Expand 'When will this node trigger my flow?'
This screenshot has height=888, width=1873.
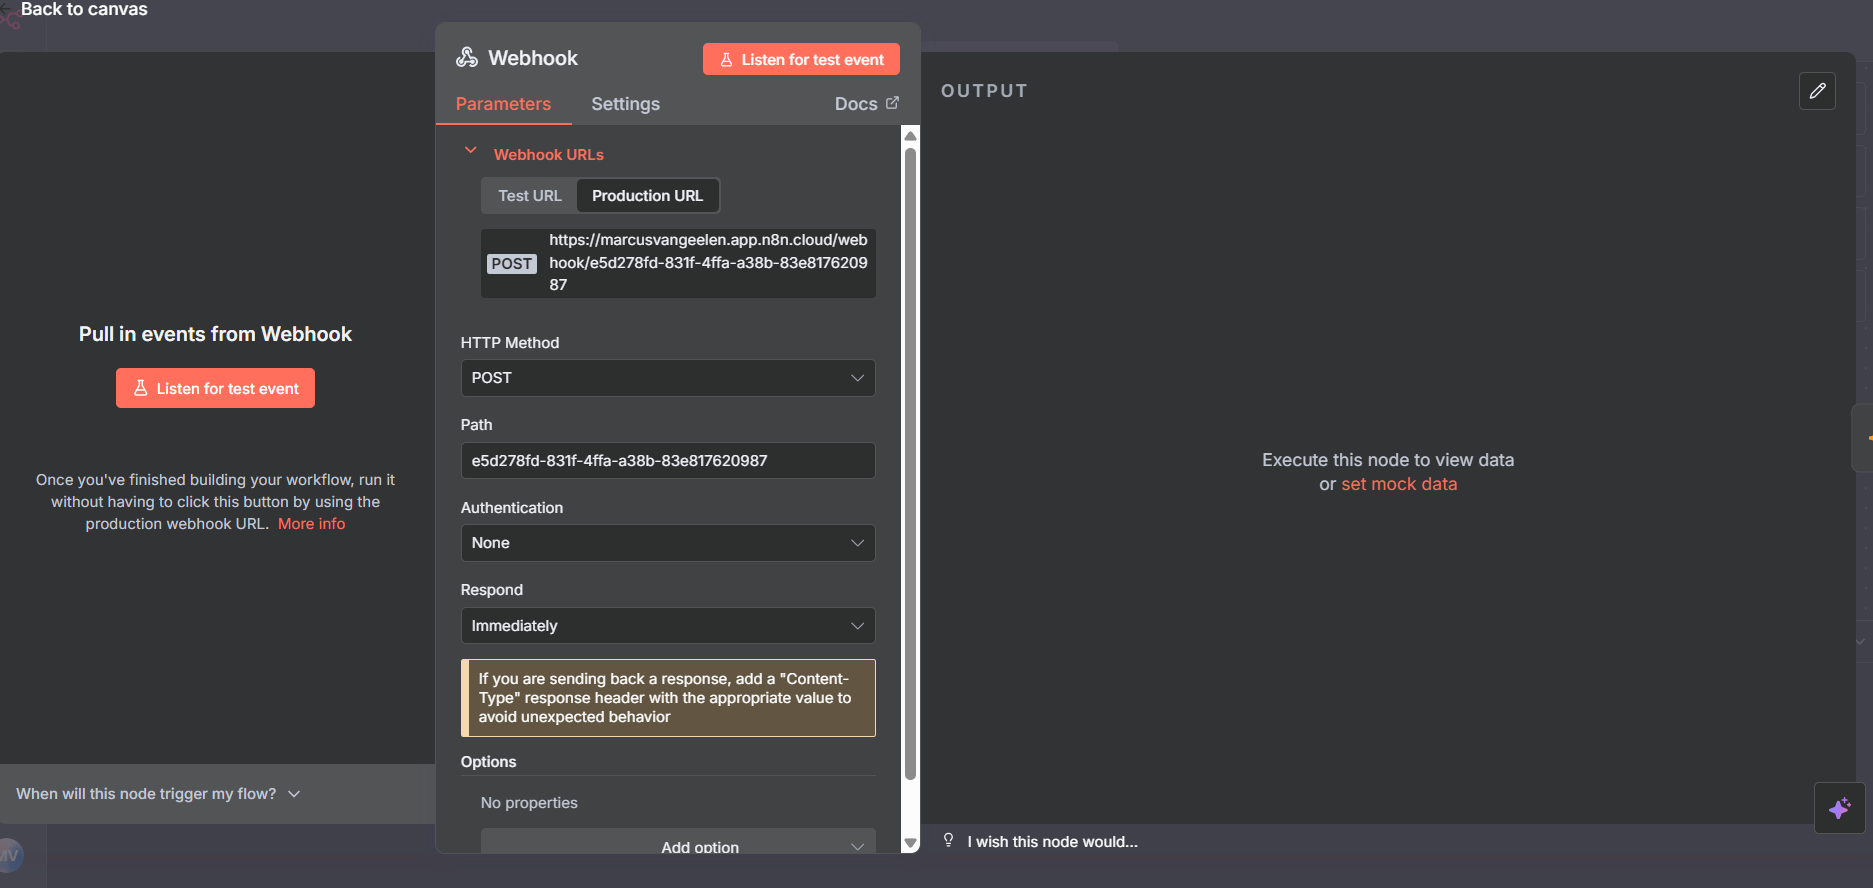(x=158, y=794)
